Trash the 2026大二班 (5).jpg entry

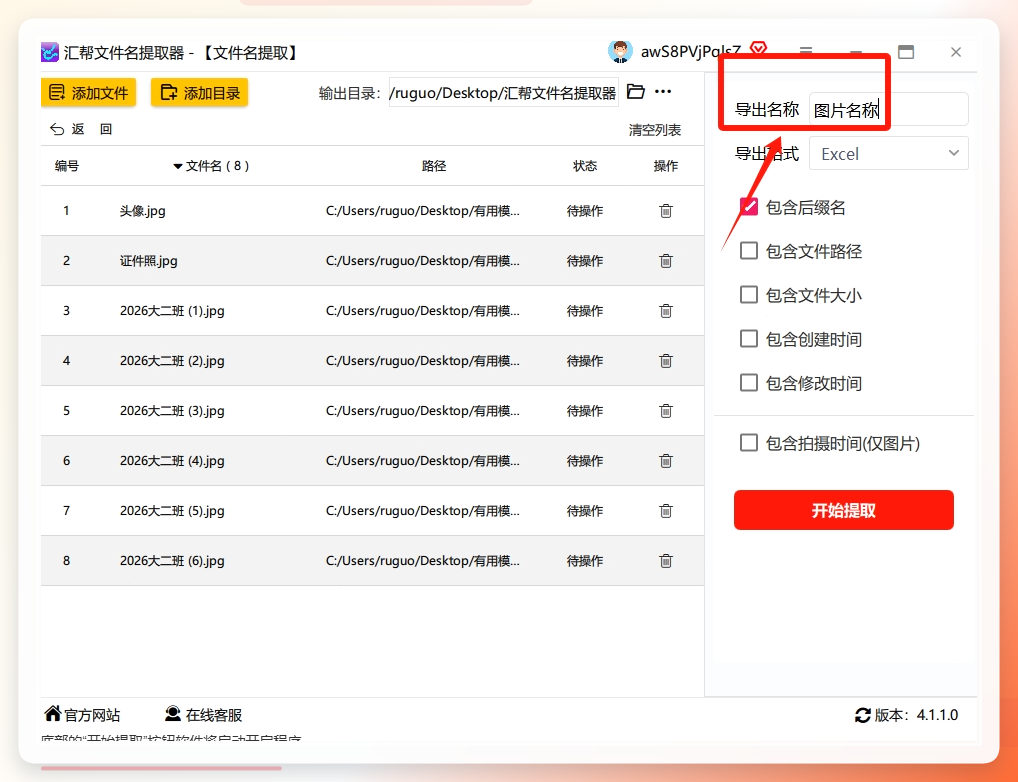point(665,511)
